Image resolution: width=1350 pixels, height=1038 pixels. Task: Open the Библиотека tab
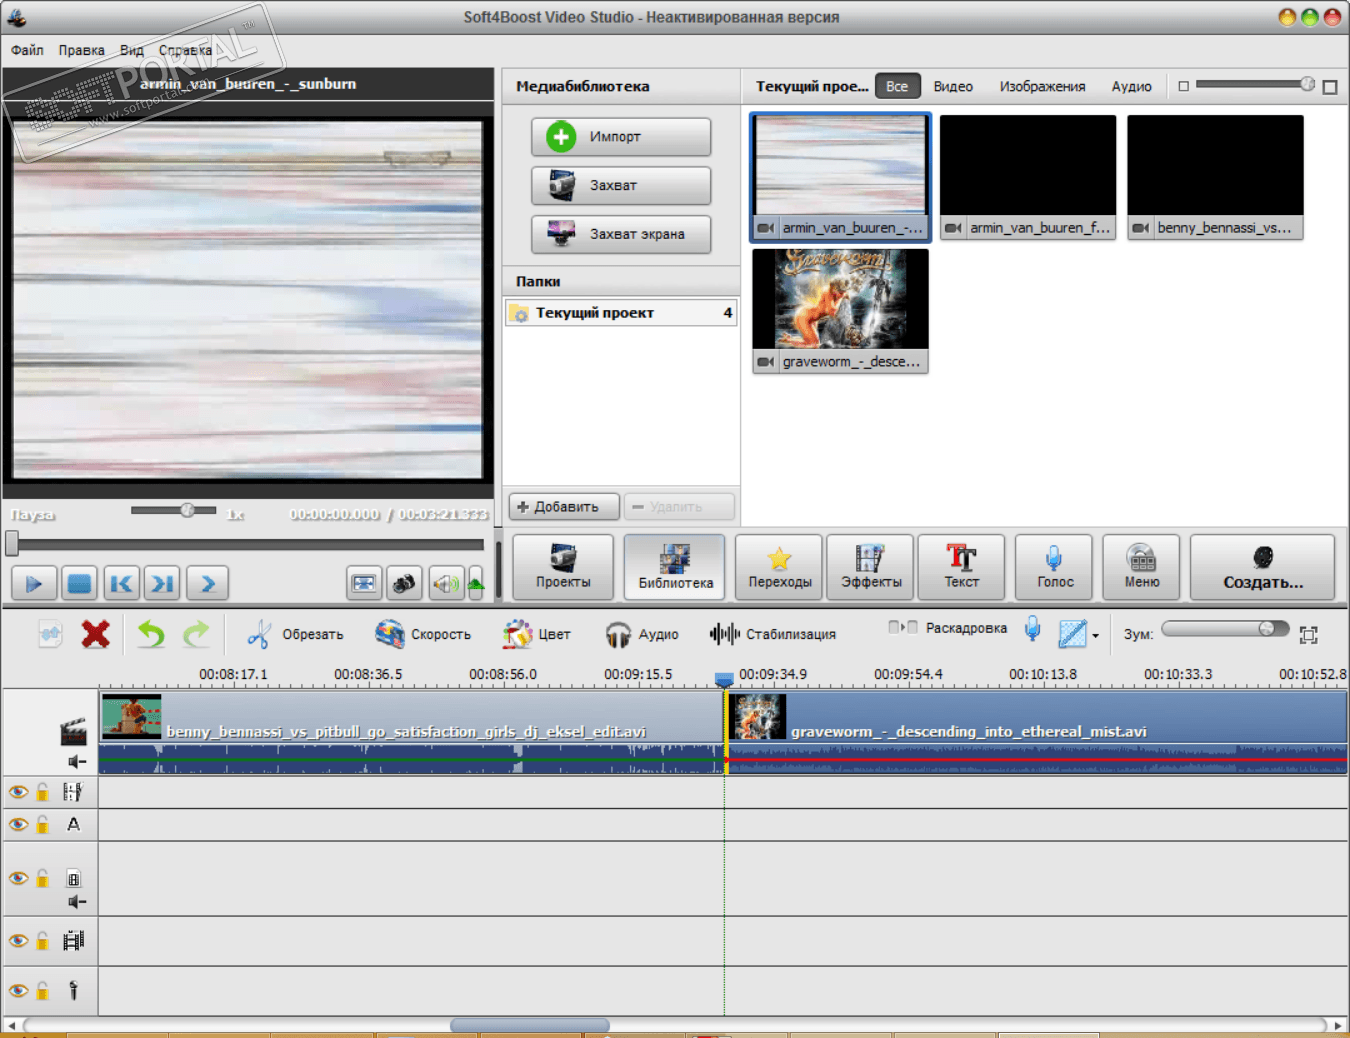[x=675, y=567]
